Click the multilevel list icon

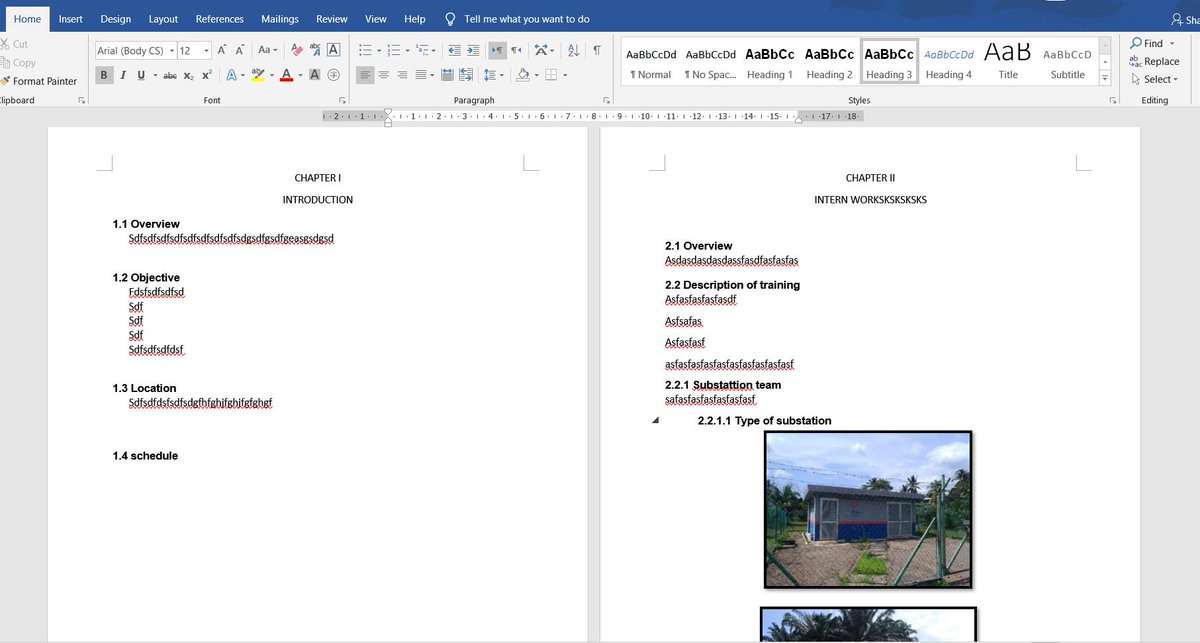coord(424,50)
